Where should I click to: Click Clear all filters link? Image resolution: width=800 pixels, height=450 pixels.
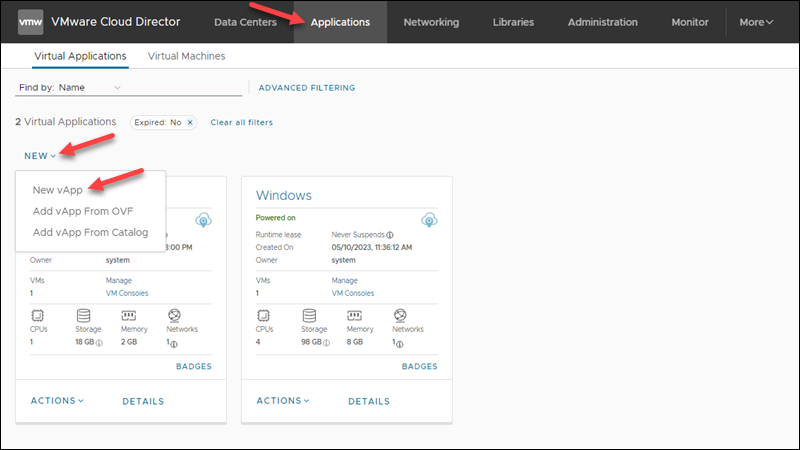pyautogui.click(x=242, y=122)
